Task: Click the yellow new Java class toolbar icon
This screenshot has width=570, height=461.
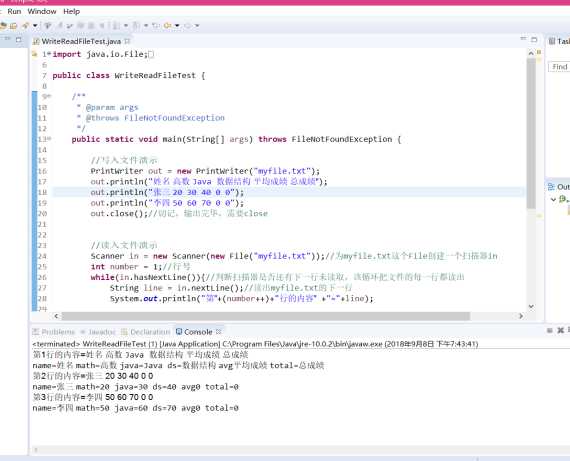Action: (x=168, y=25)
